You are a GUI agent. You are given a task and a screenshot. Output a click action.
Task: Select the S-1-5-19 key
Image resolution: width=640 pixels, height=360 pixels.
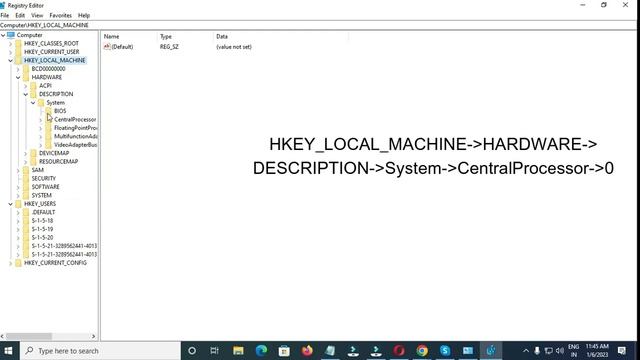42,229
